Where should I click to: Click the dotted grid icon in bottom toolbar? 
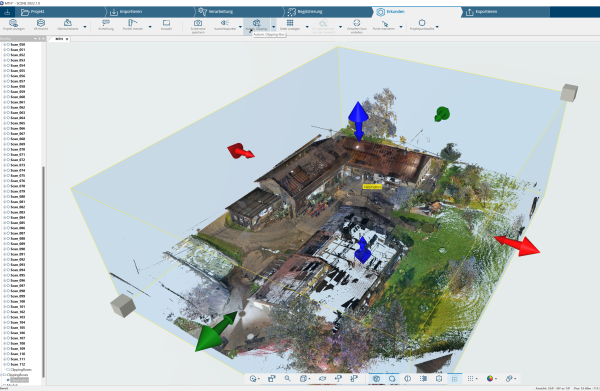point(471,378)
